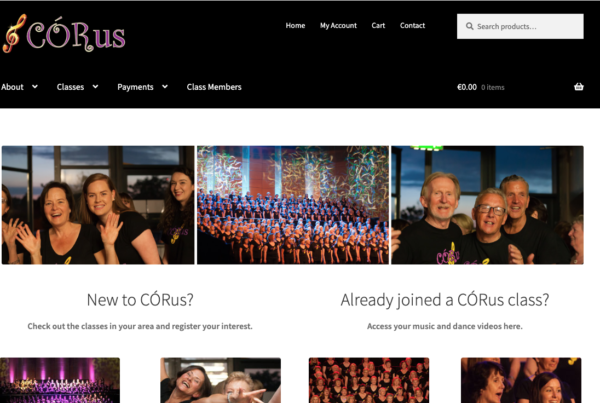
Task: Open the purple-lit stage concert thumbnail
Action: [60, 380]
